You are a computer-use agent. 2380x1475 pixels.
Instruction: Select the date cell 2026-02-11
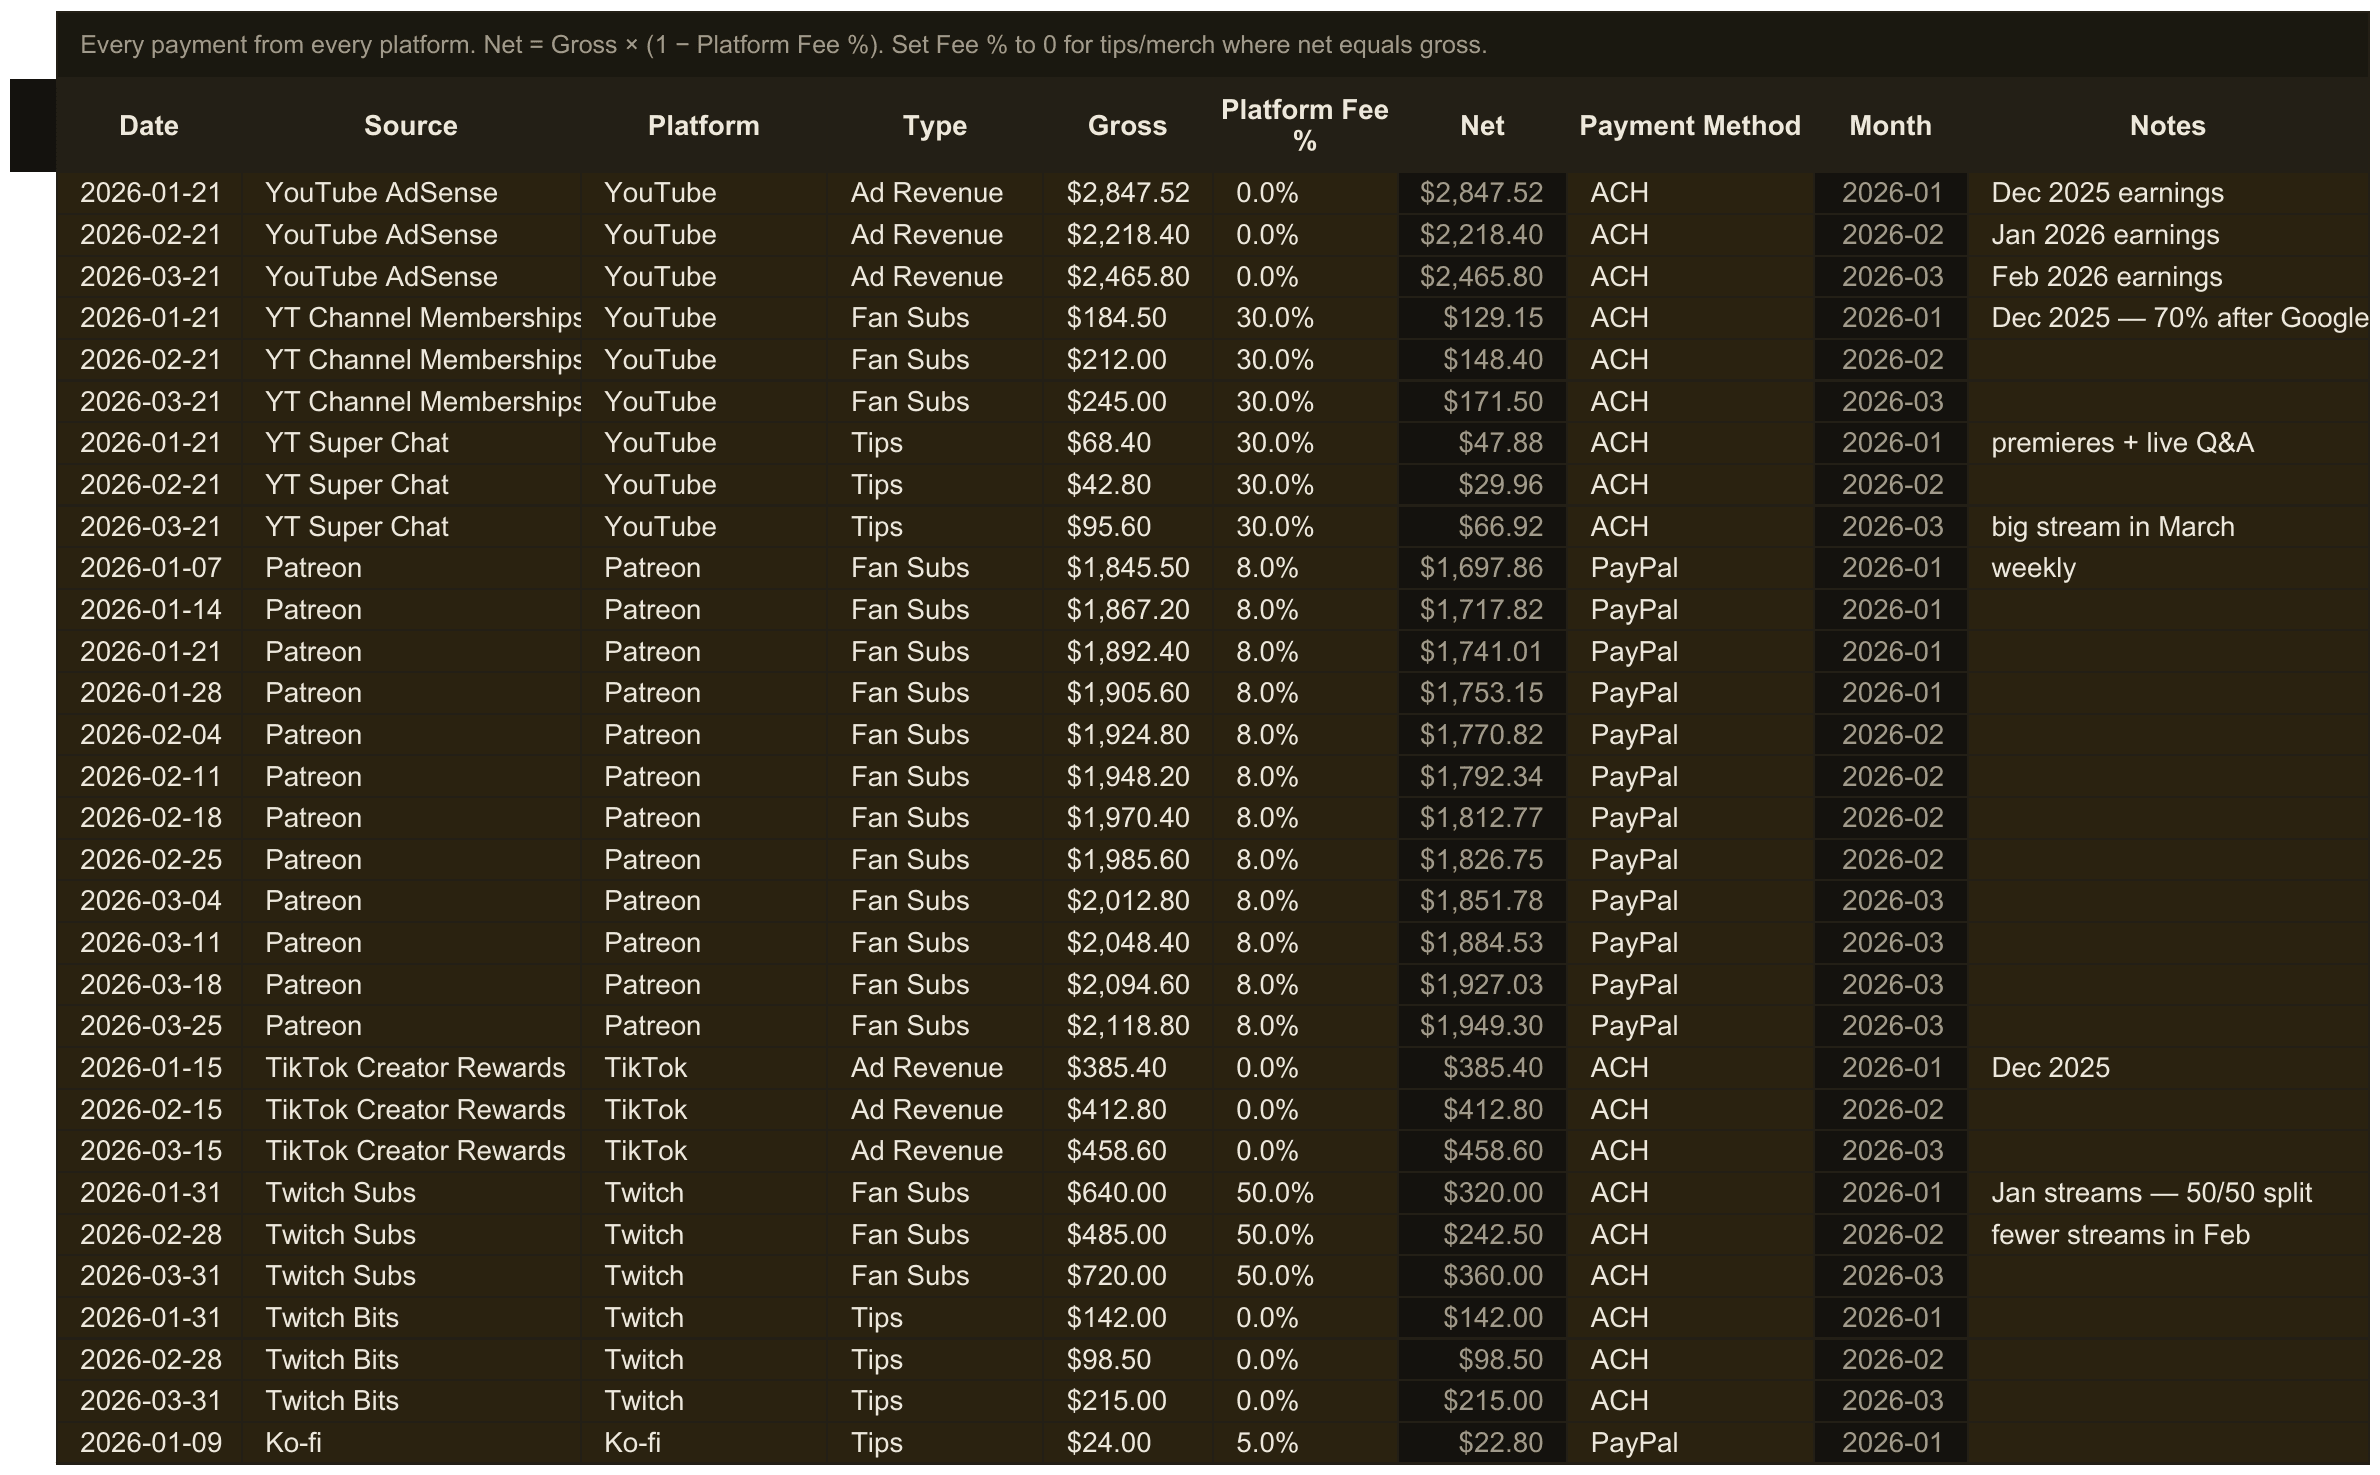point(150,777)
